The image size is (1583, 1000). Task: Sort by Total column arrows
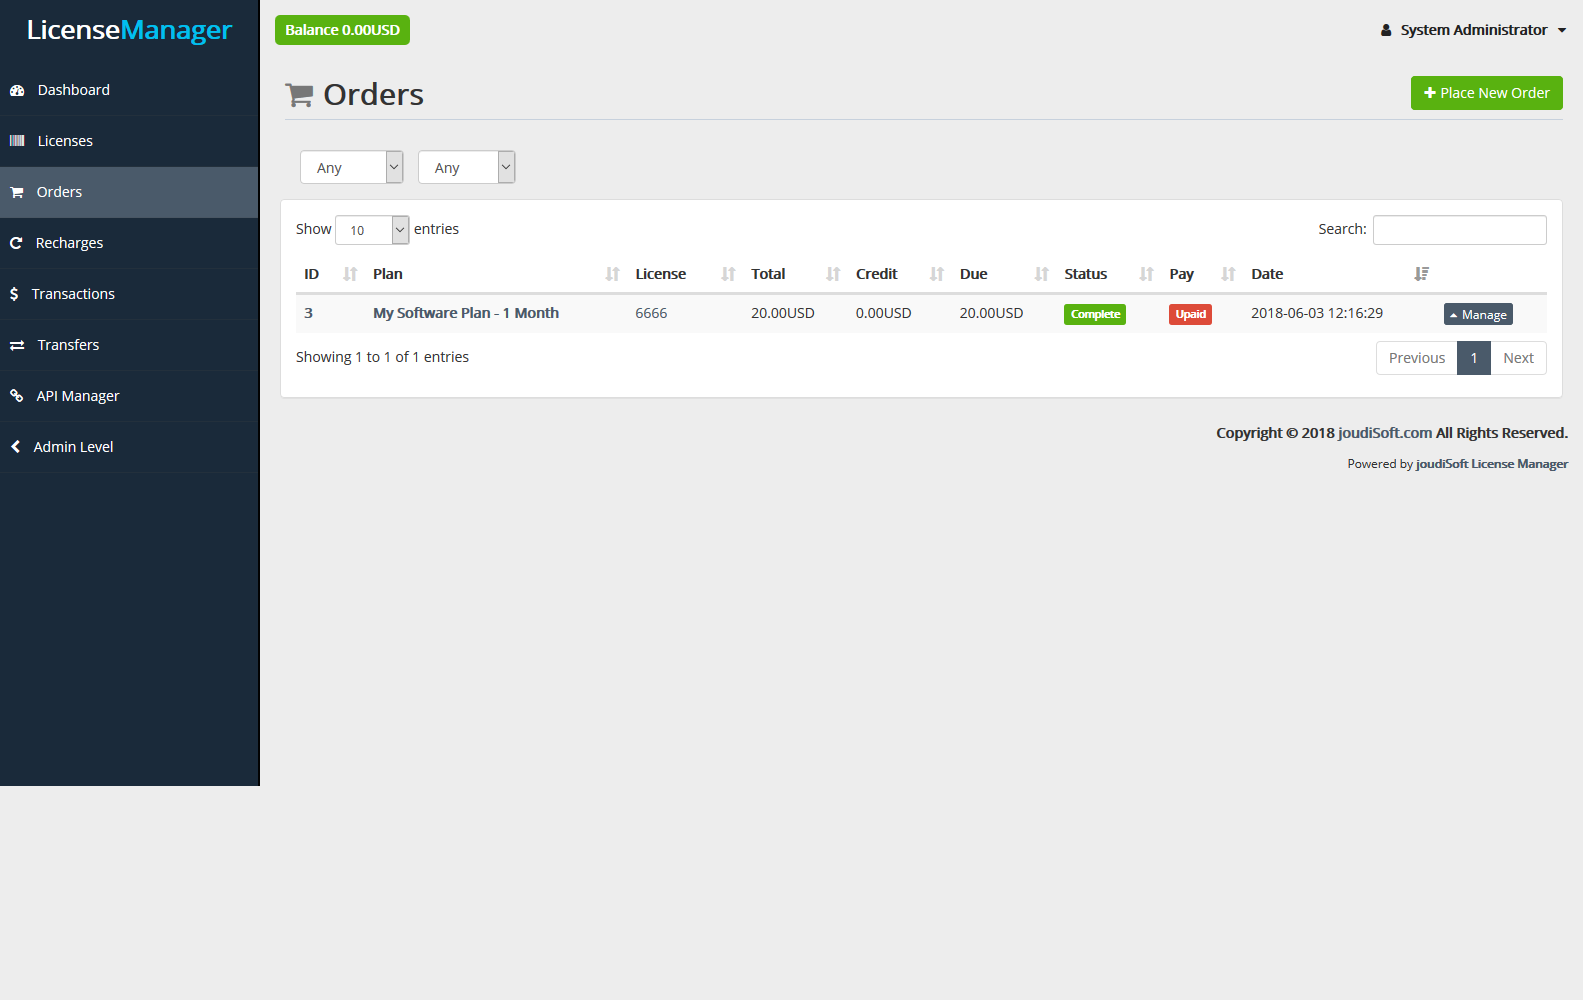(833, 274)
